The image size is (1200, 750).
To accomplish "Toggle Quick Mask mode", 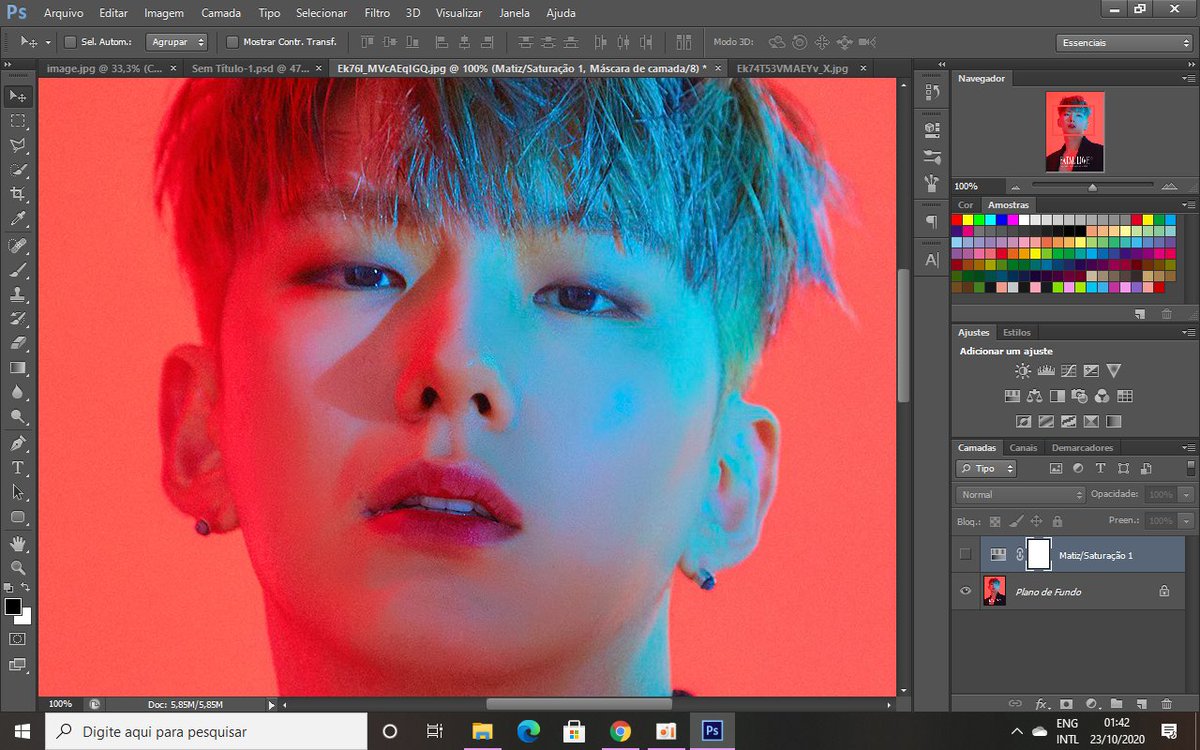I will point(18,638).
